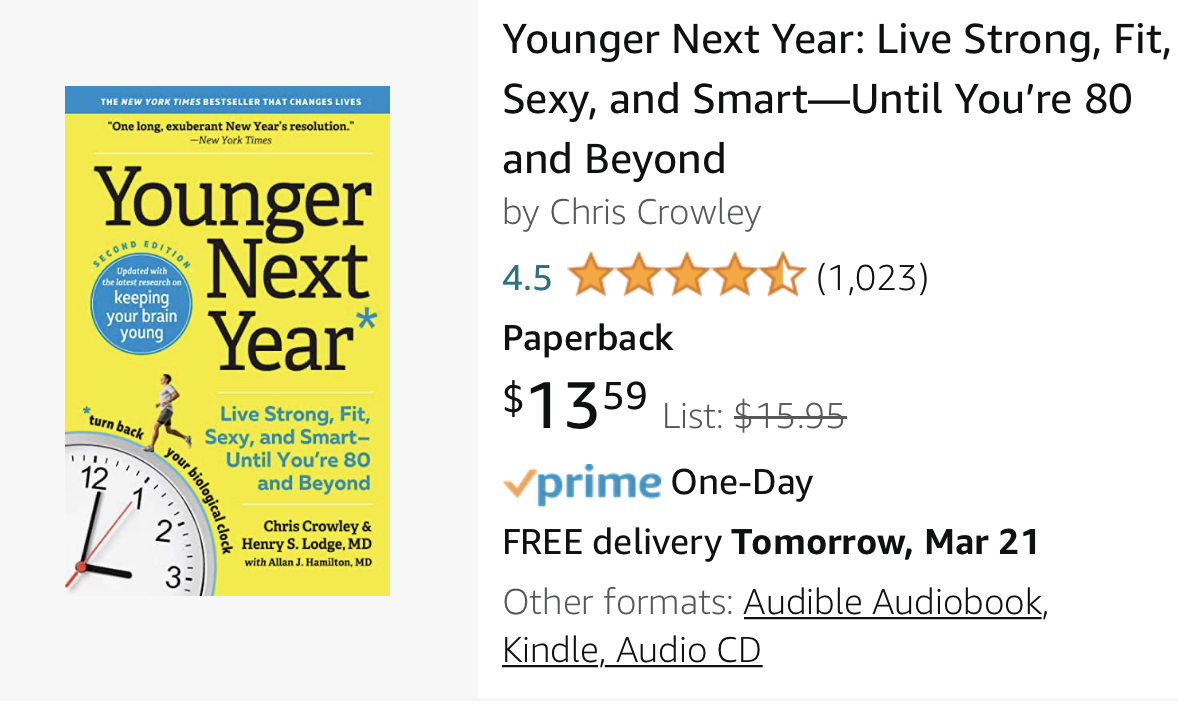Open the Kindle format link
The image size is (1178, 718).
point(550,650)
